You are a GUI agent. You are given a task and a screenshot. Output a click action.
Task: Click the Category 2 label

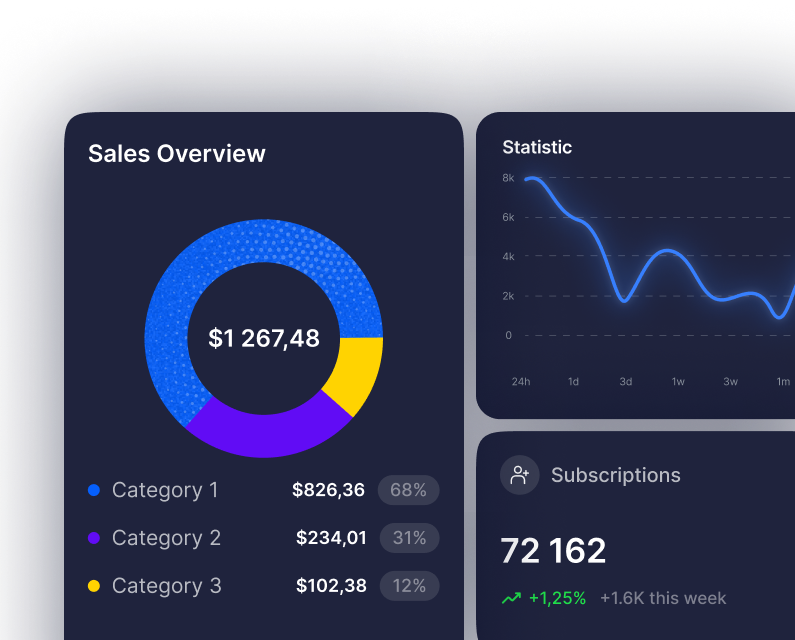166,538
